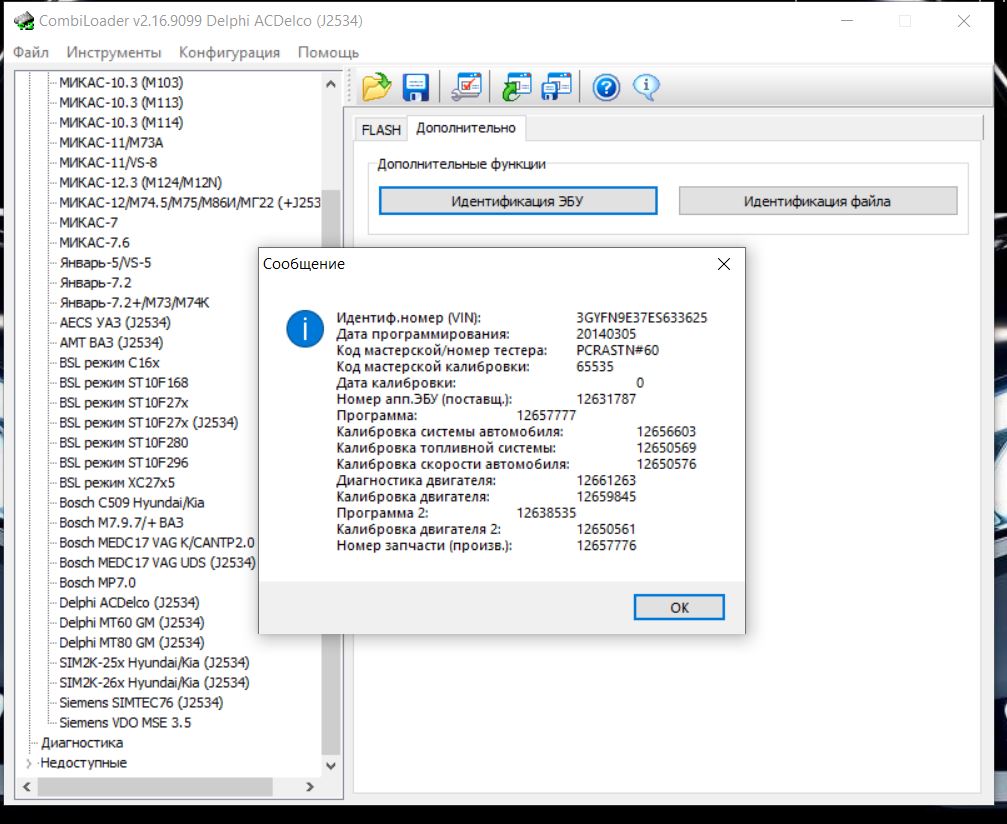Image resolution: width=1007 pixels, height=824 pixels.
Task: Open the Инструменты menu
Action: (113, 52)
